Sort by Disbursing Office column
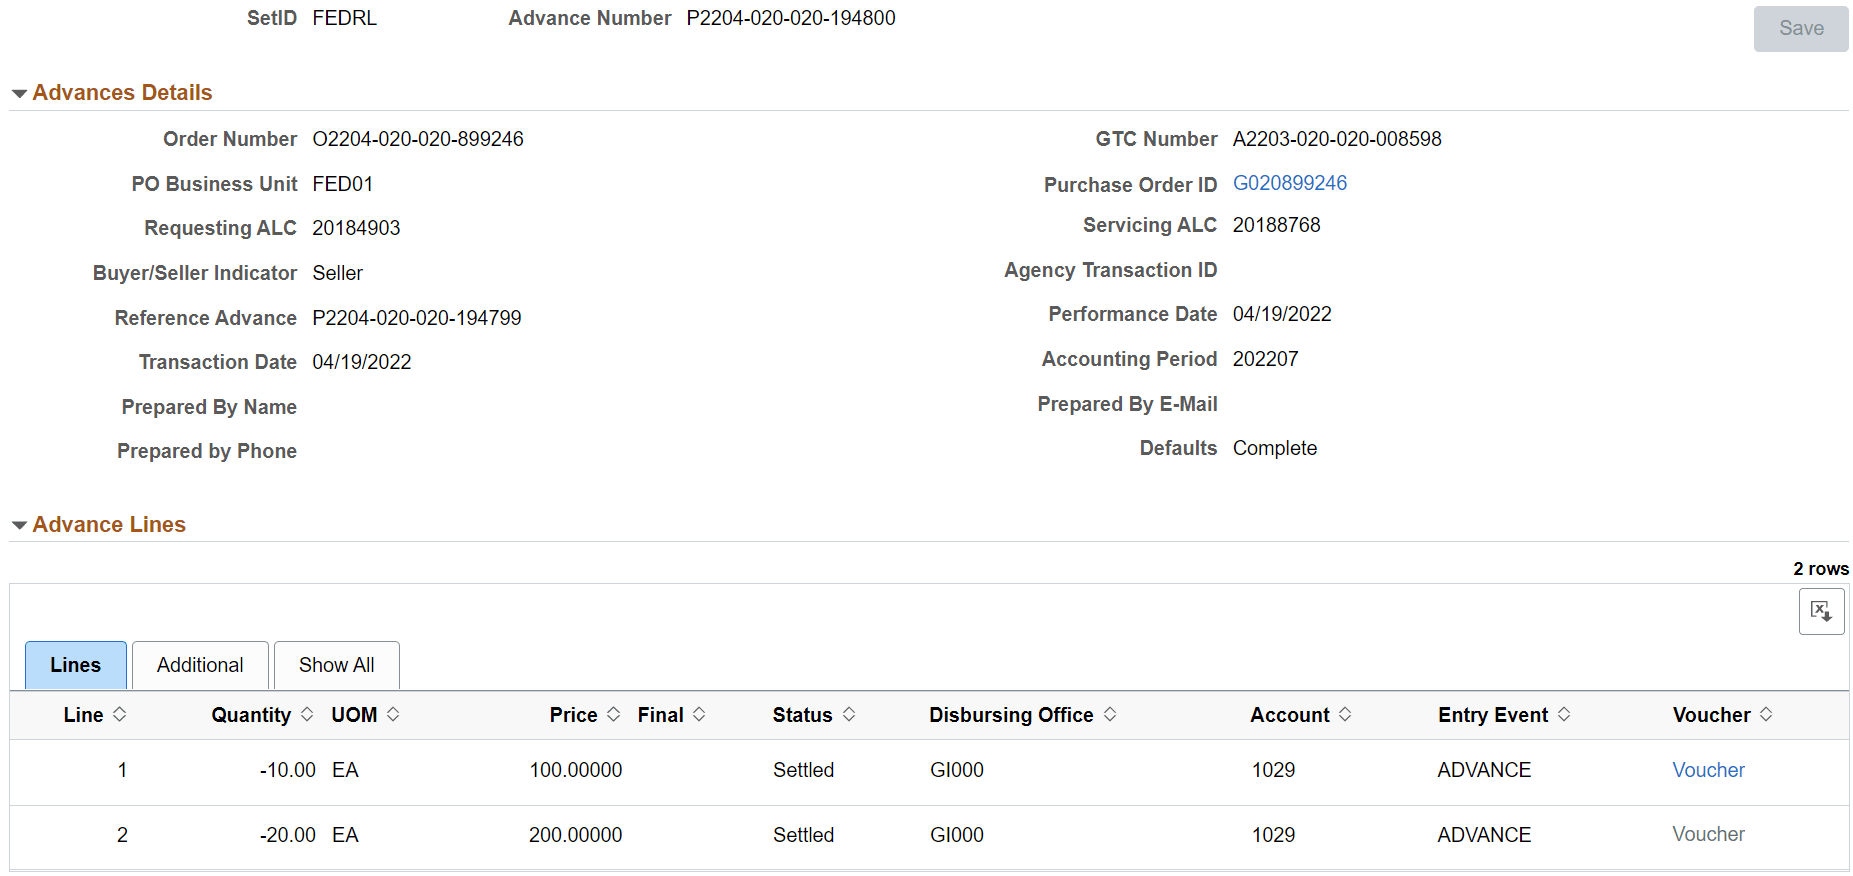This screenshot has width=1853, height=876. tap(1022, 715)
